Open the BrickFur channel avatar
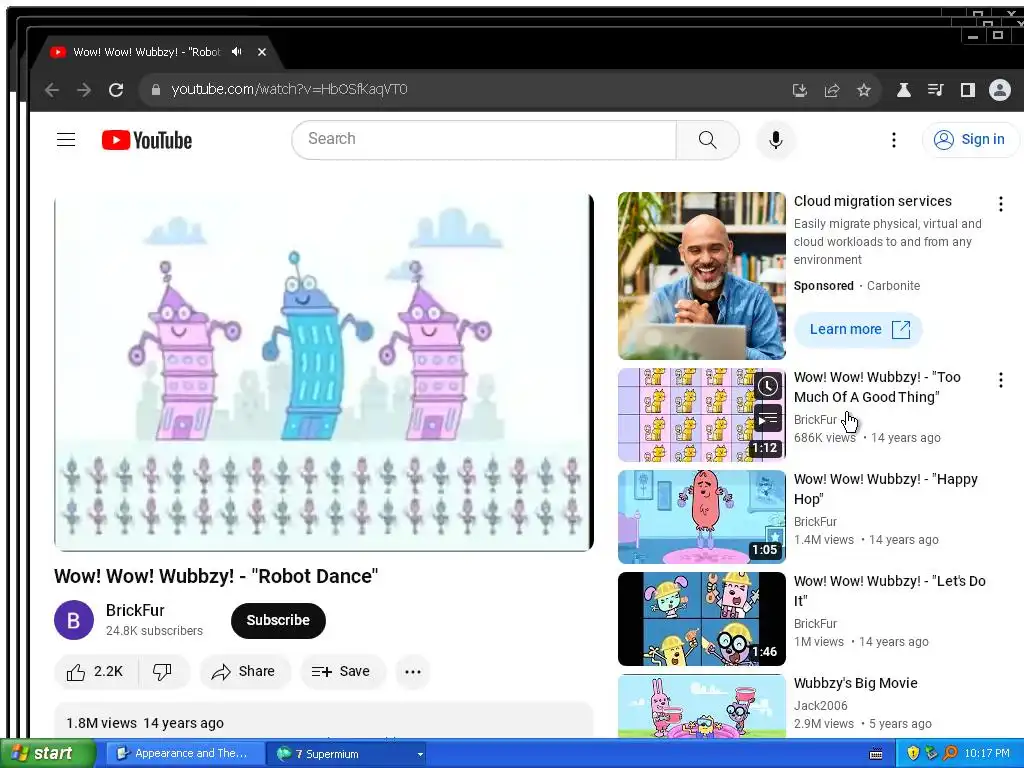The image size is (1024, 768). point(74,620)
